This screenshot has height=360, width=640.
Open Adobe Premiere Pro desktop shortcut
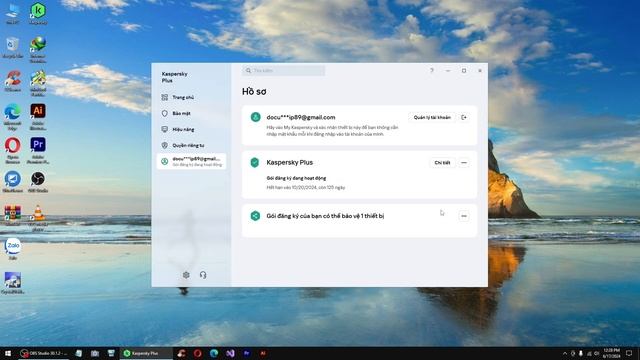[x=38, y=150]
